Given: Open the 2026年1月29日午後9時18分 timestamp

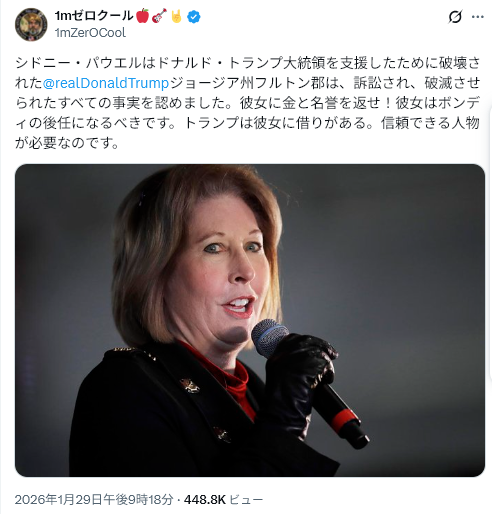Looking at the screenshot, I should [94, 499].
